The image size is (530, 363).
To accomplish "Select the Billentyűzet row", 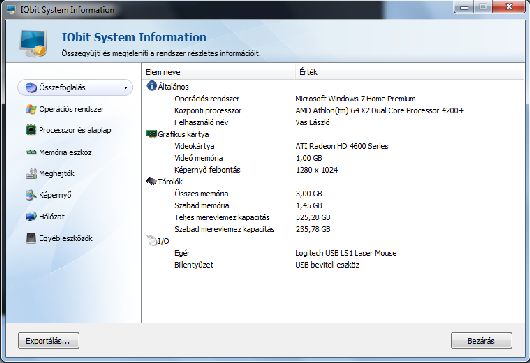I will pyautogui.click(x=333, y=265).
